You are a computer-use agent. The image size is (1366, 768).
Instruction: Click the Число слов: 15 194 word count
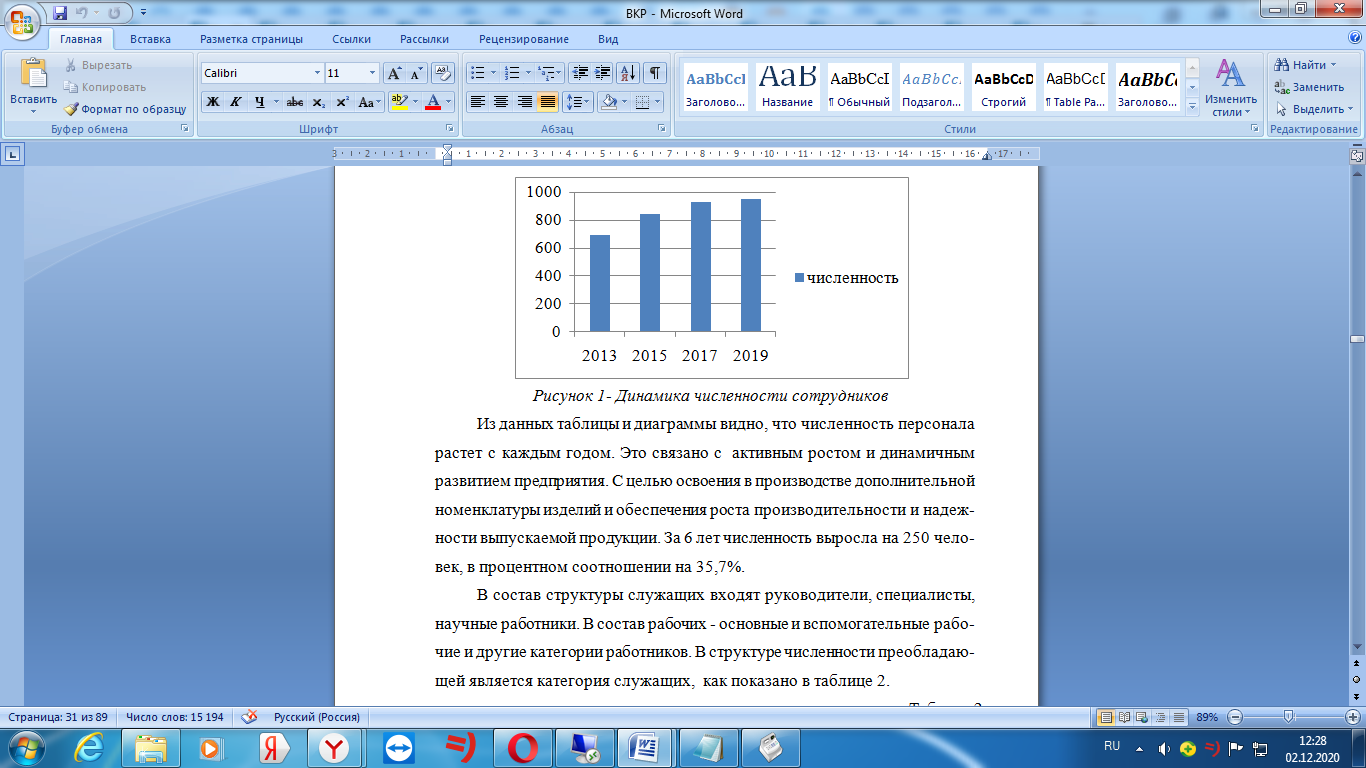(x=174, y=717)
